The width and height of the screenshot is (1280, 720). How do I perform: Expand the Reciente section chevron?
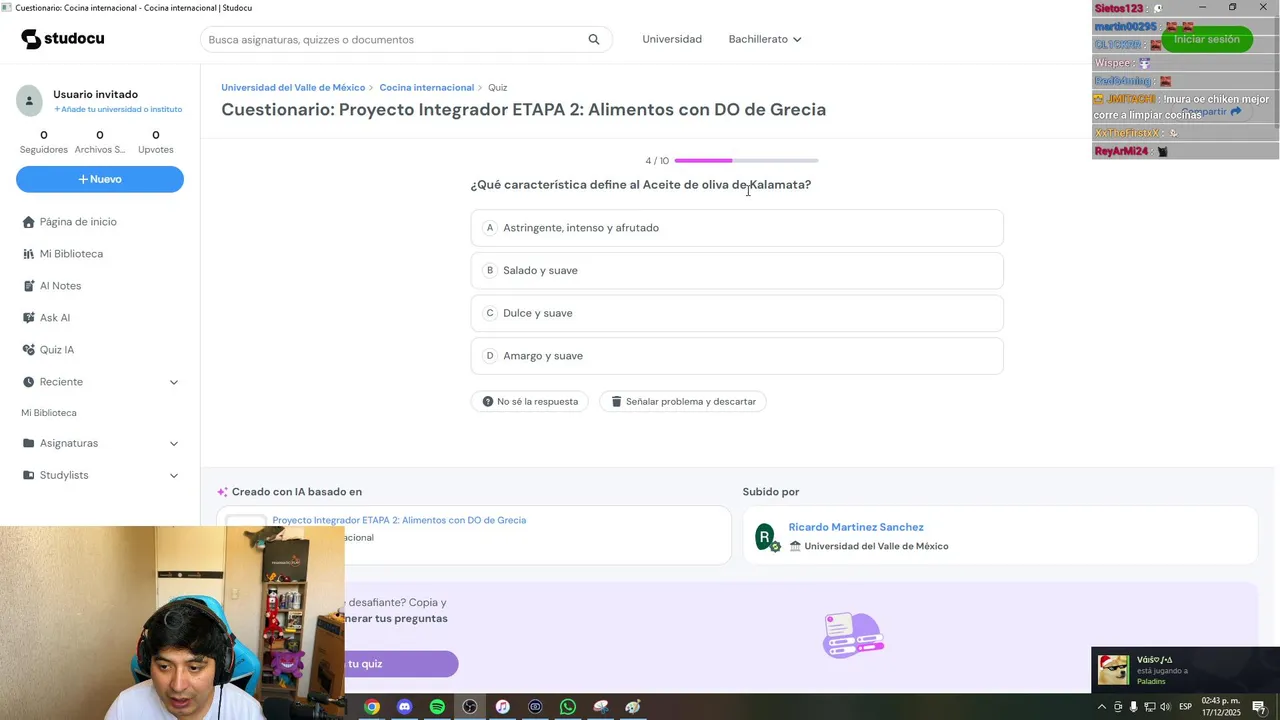174,382
